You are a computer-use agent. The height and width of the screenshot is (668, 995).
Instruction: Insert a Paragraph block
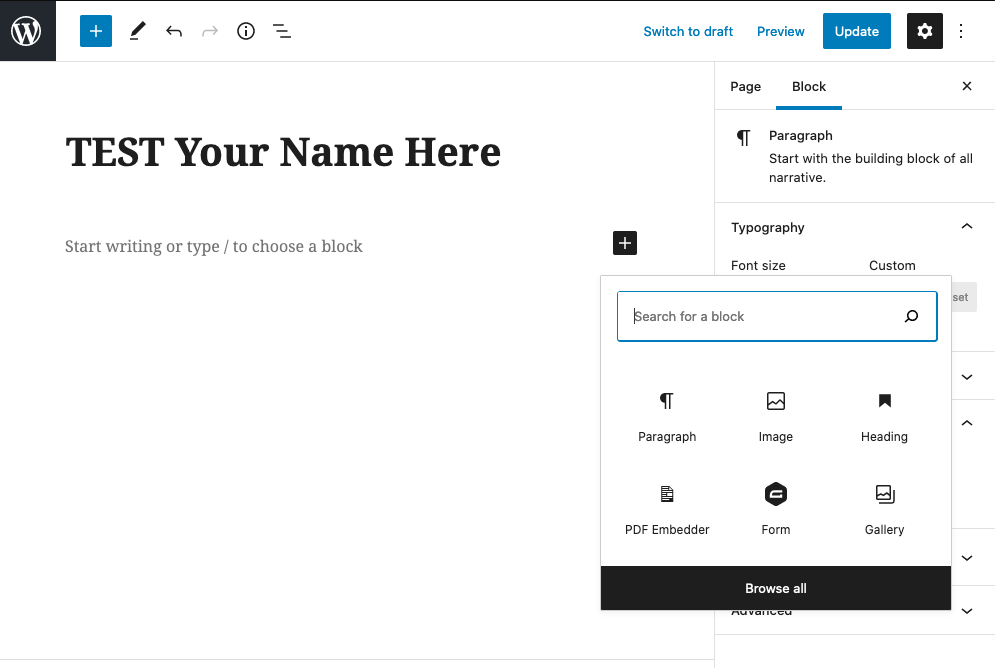[667, 417]
